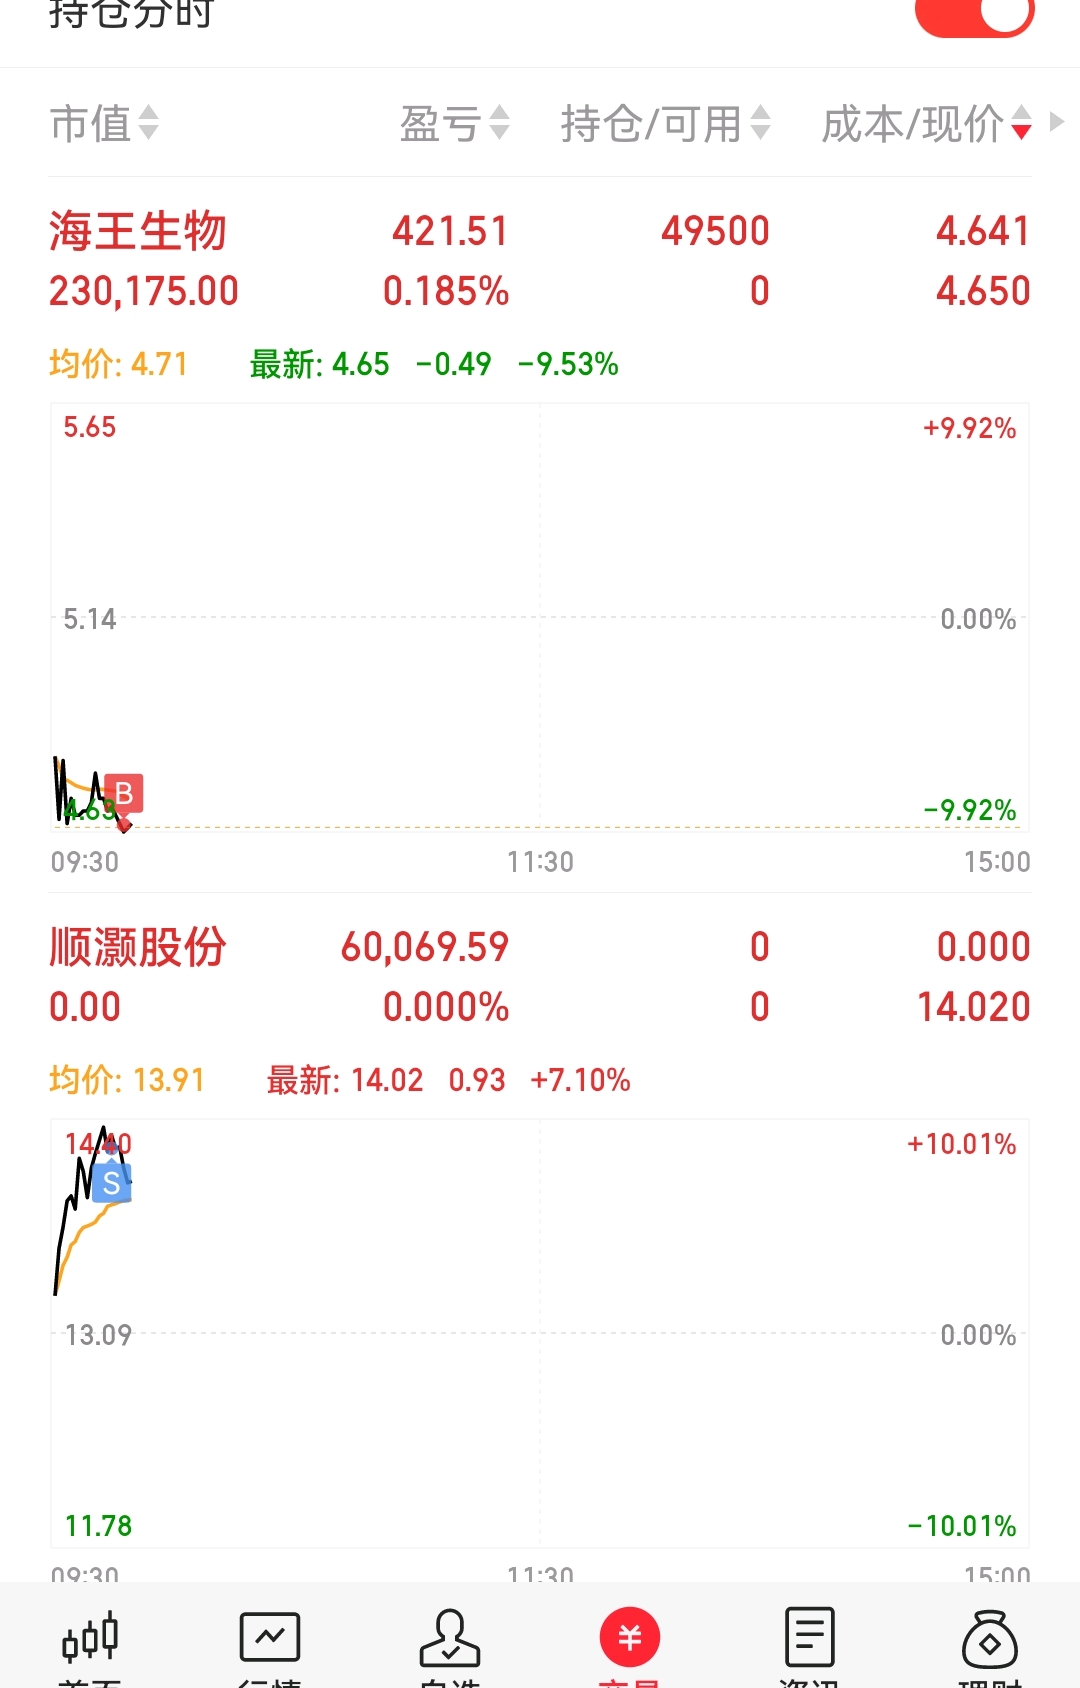This screenshot has height=1688, width=1080.
Task: Sort holdings by 盈亏 column
Action: coord(455,124)
